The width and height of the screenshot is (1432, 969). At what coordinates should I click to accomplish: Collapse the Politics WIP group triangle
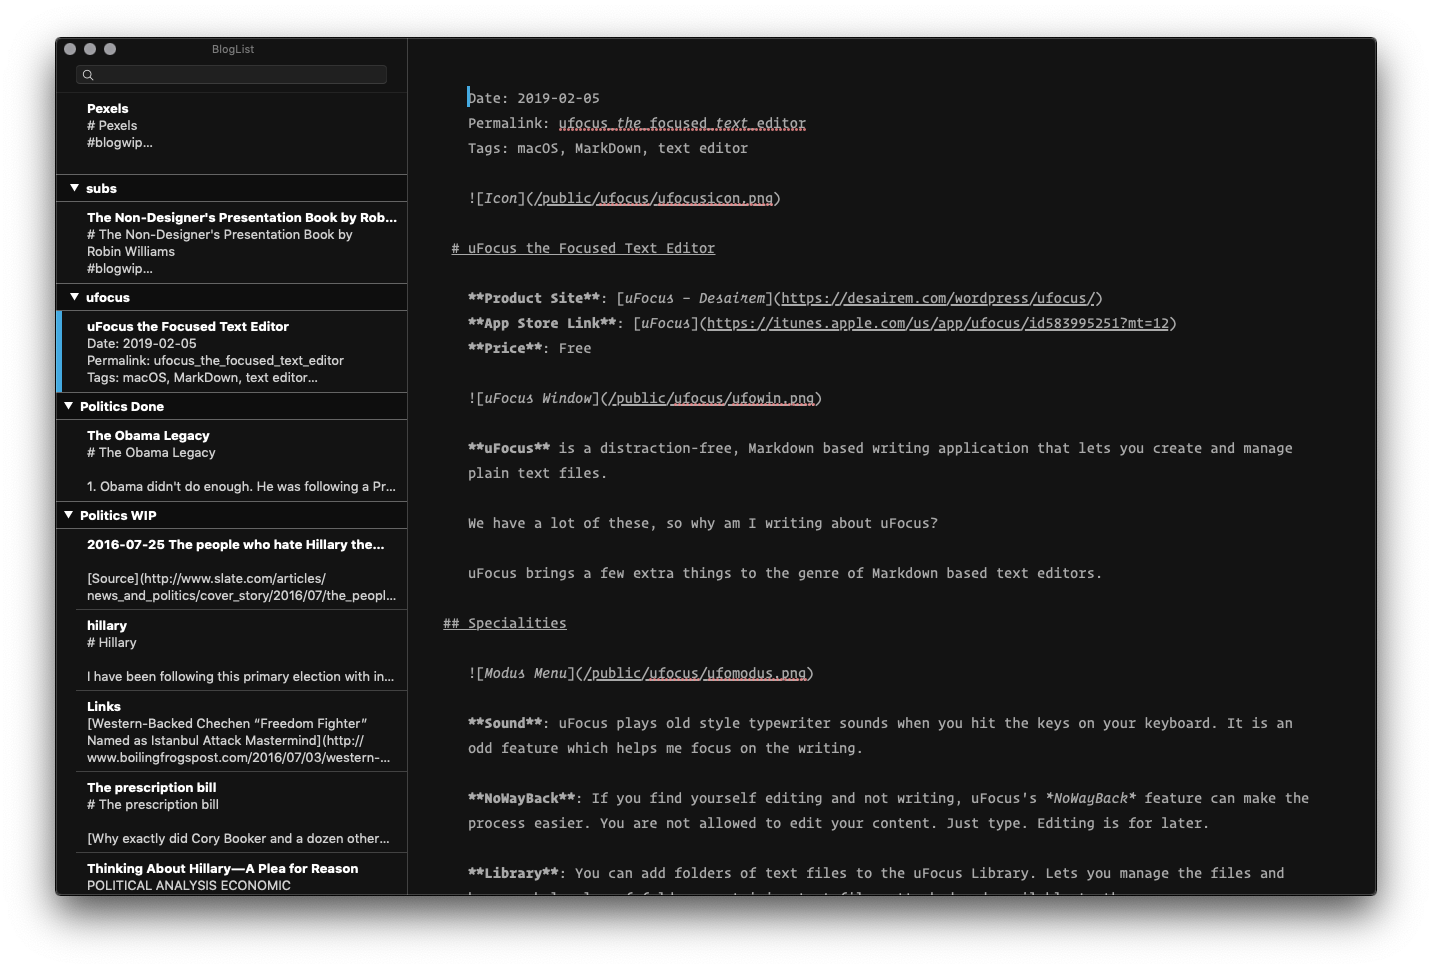[x=69, y=515]
